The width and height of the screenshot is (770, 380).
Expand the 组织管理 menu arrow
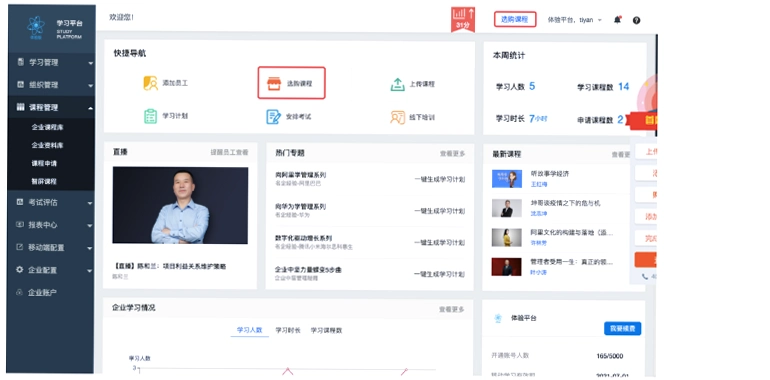(x=90, y=85)
